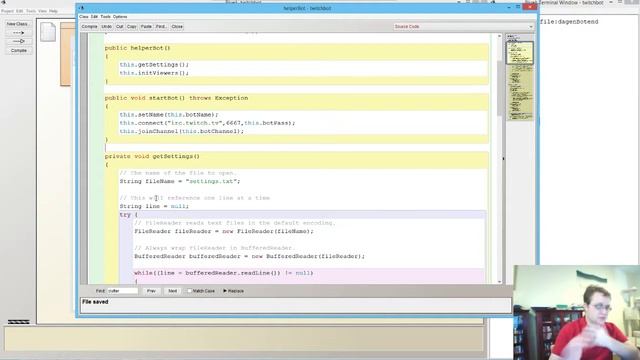640x360 pixels.
Task: Toggle the Match Case checkbox
Action: (x=189, y=291)
